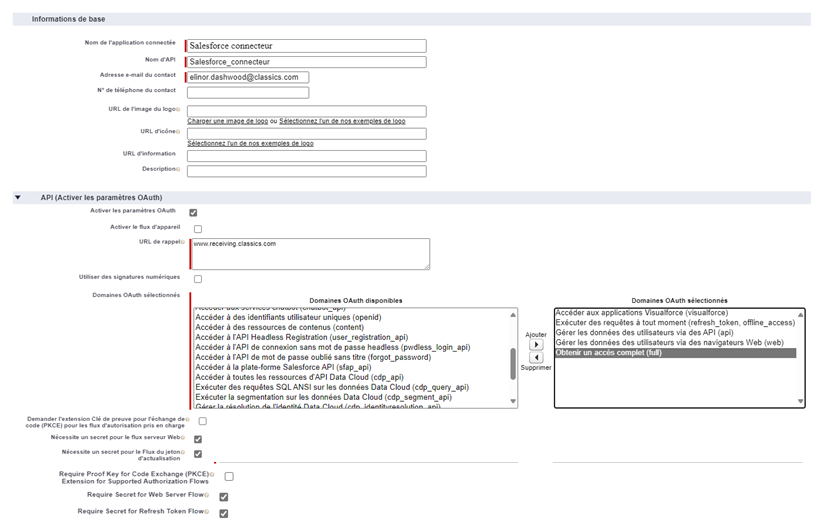Click the available OAuth domains scrollbar thumb
Viewport: 823px width, 520px height.
[x=513, y=363]
